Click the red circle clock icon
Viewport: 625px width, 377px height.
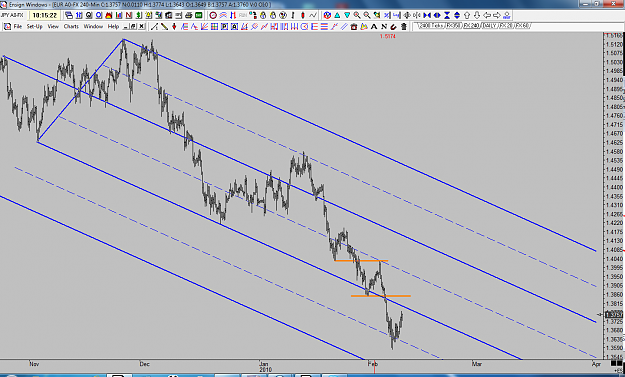pyautogui.click(x=213, y=15)
